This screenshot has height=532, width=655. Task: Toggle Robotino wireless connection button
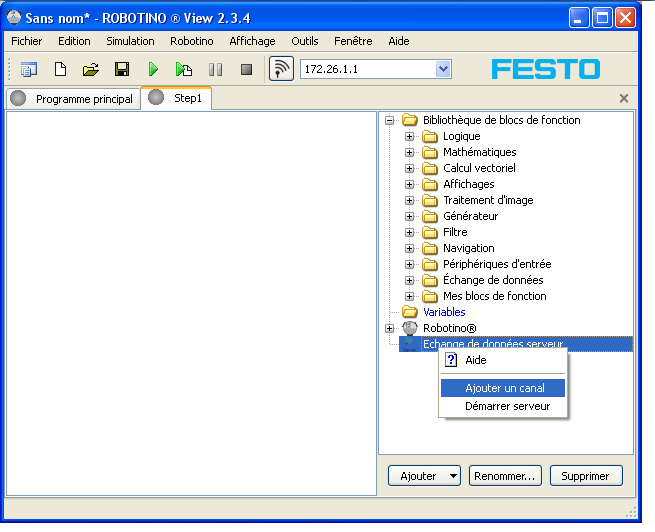coord(281,69)
